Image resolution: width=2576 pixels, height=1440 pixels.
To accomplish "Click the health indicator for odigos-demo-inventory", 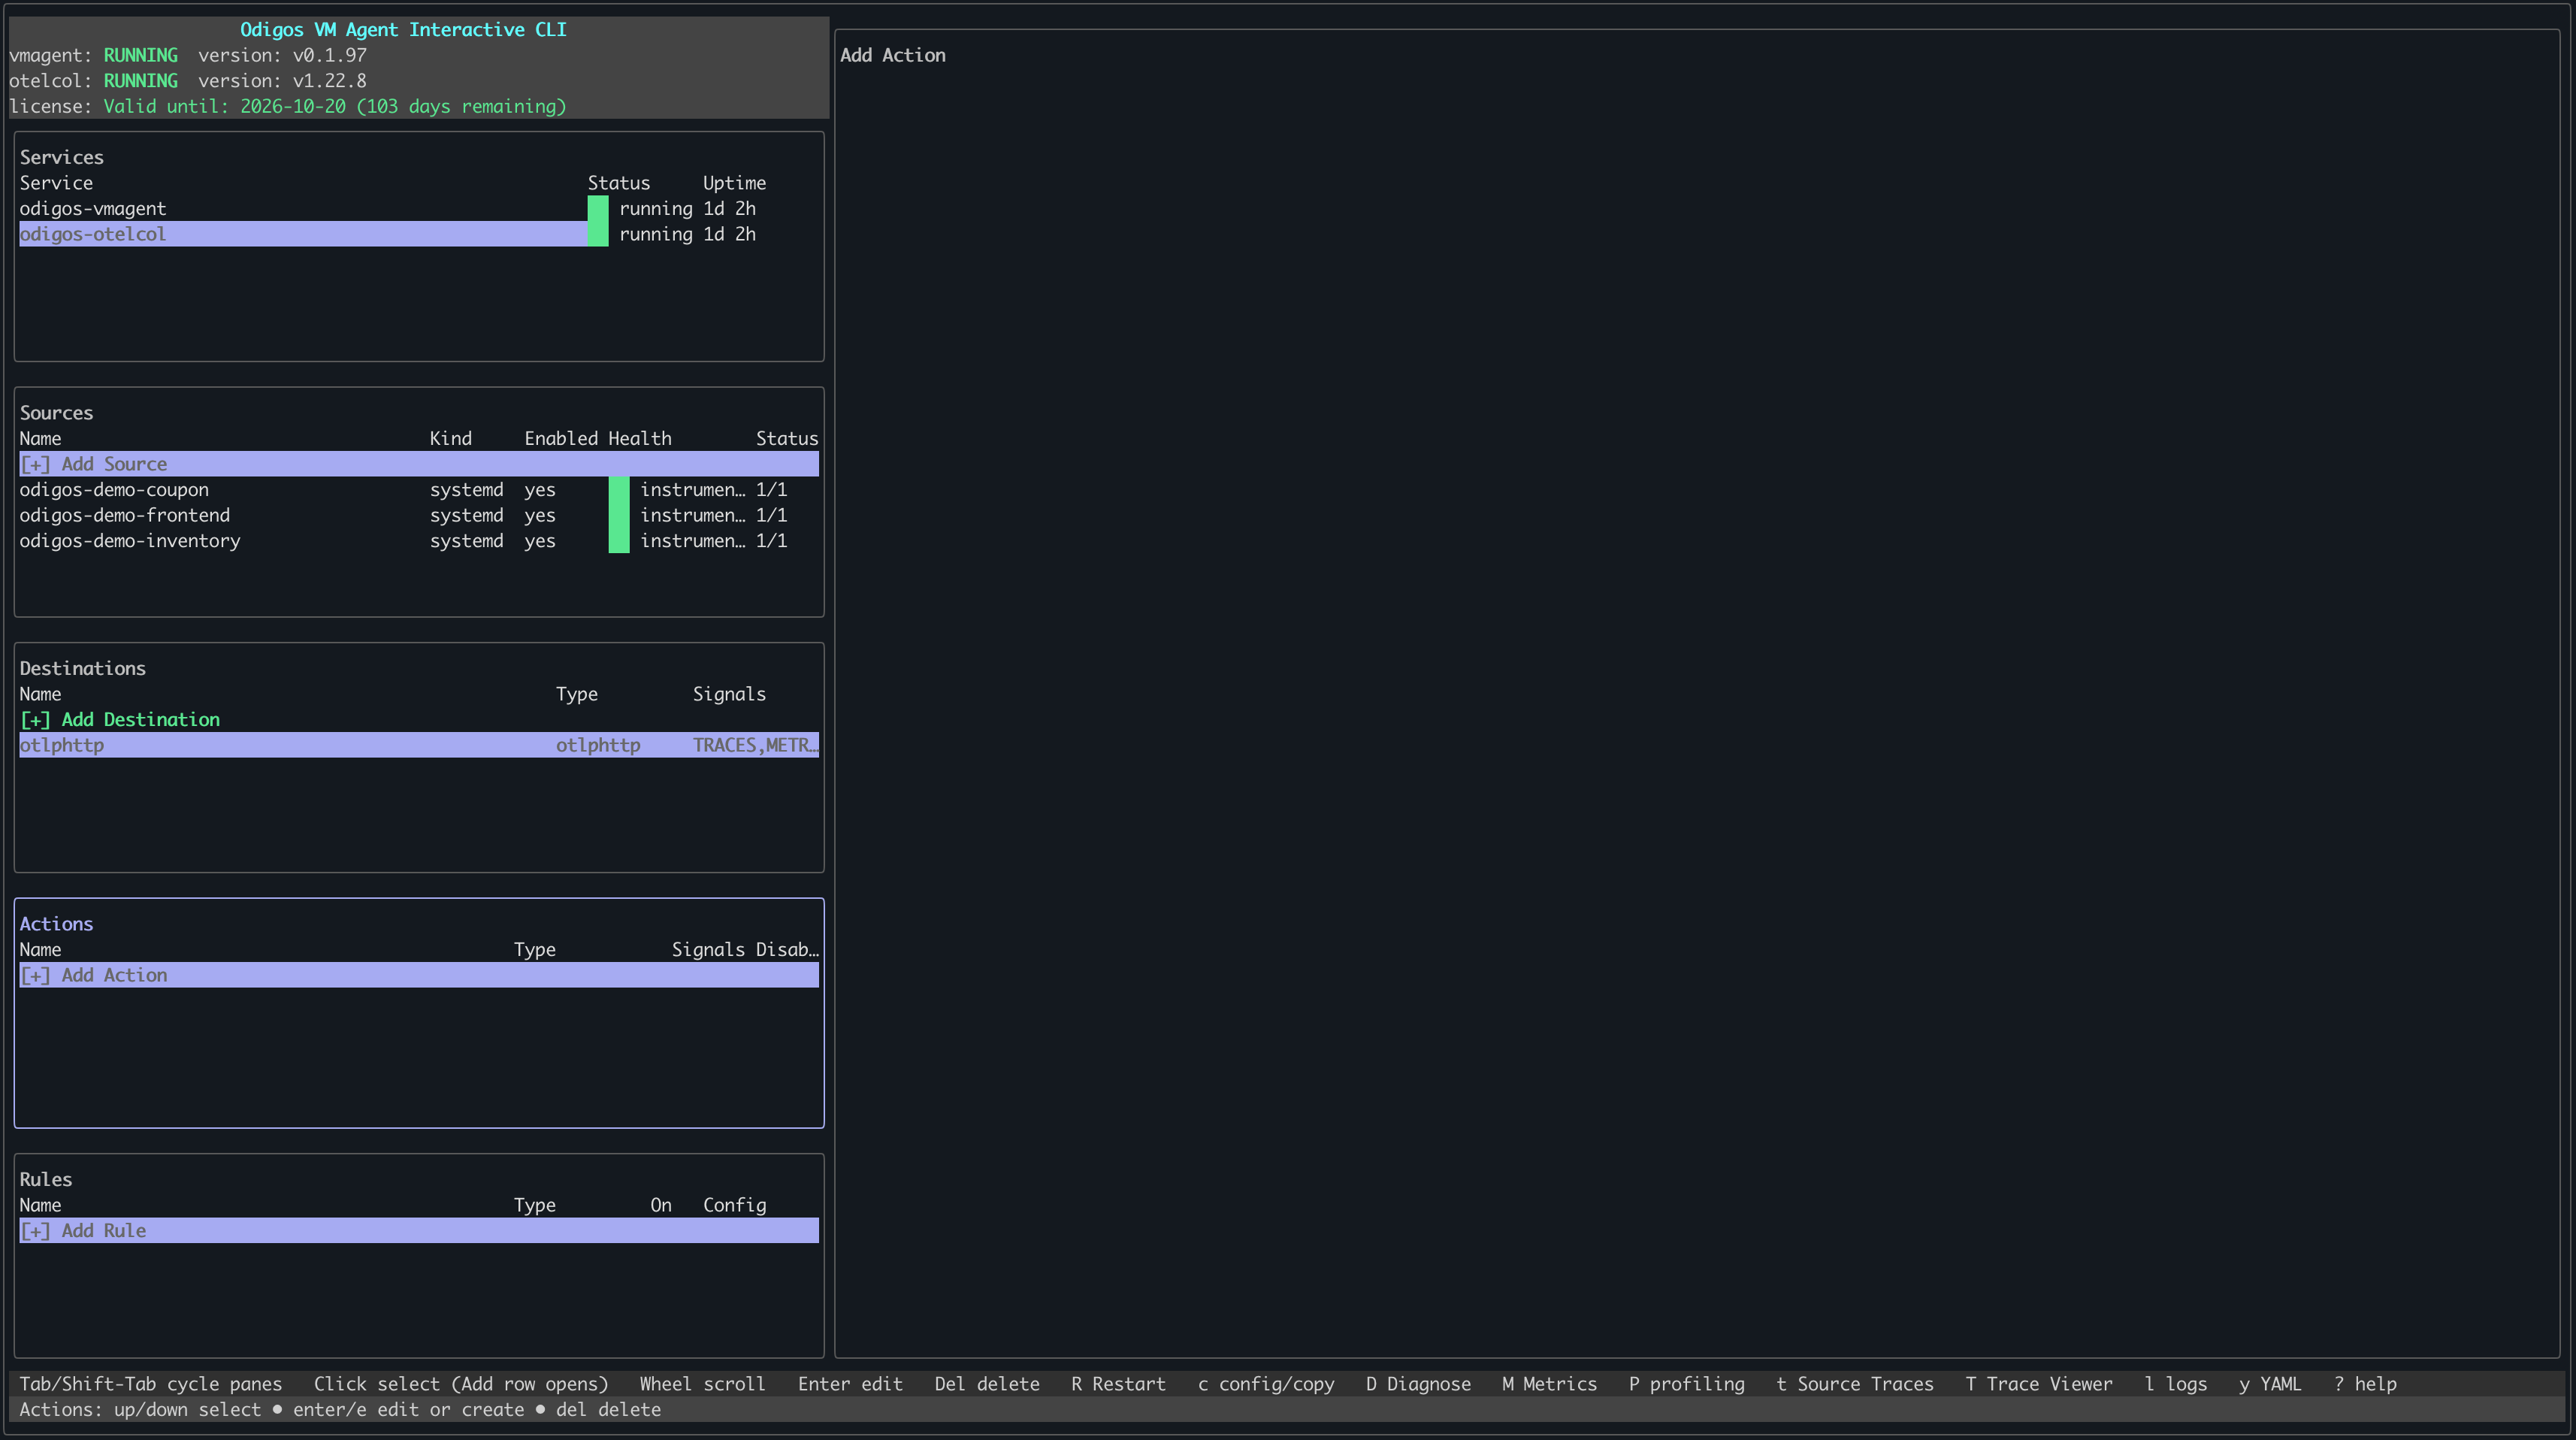I will pos(619,541).
